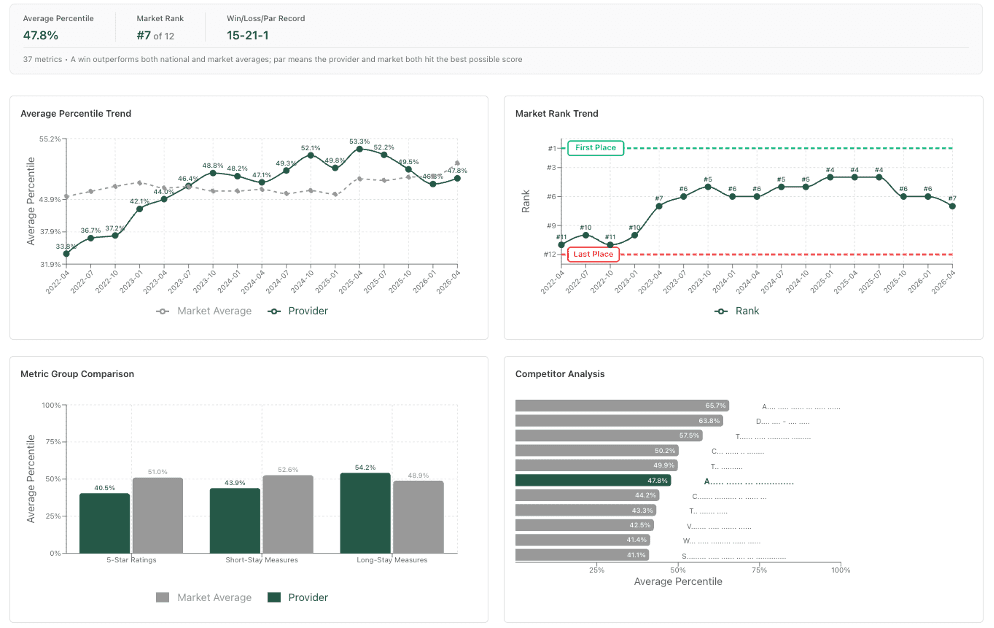
Task: Click the 5-Star Ratings axis label
Action: (131, 560)
